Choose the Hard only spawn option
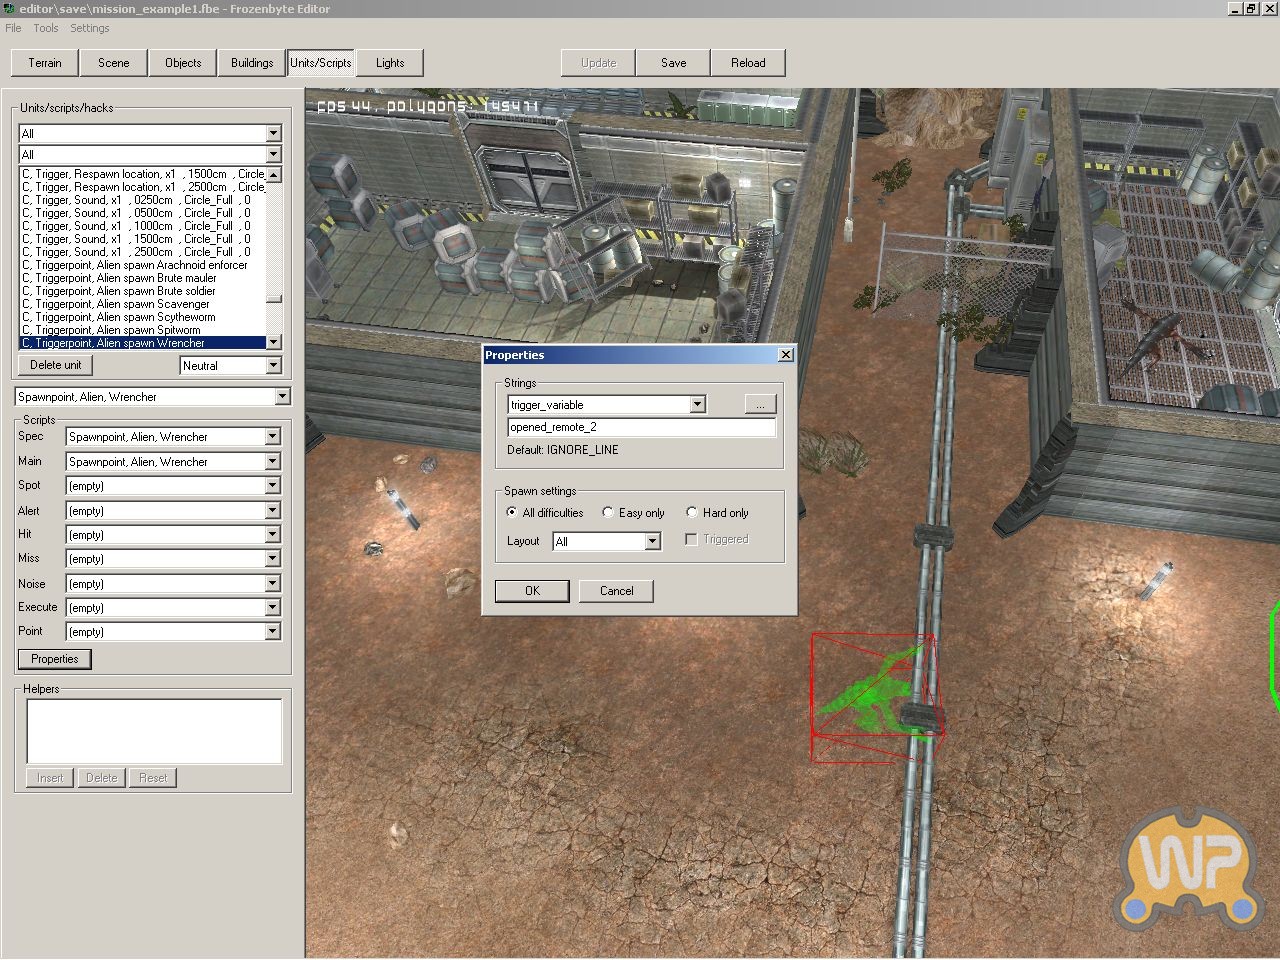This screenshot has width=1280, height=960. pos(692,512)
